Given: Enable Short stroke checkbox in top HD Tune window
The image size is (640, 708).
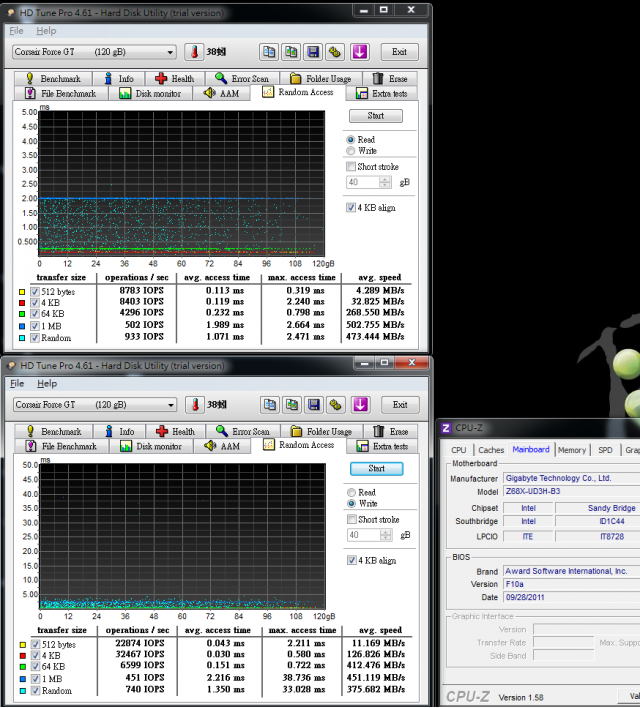Looking at the screenshot, I should (351, 167).
